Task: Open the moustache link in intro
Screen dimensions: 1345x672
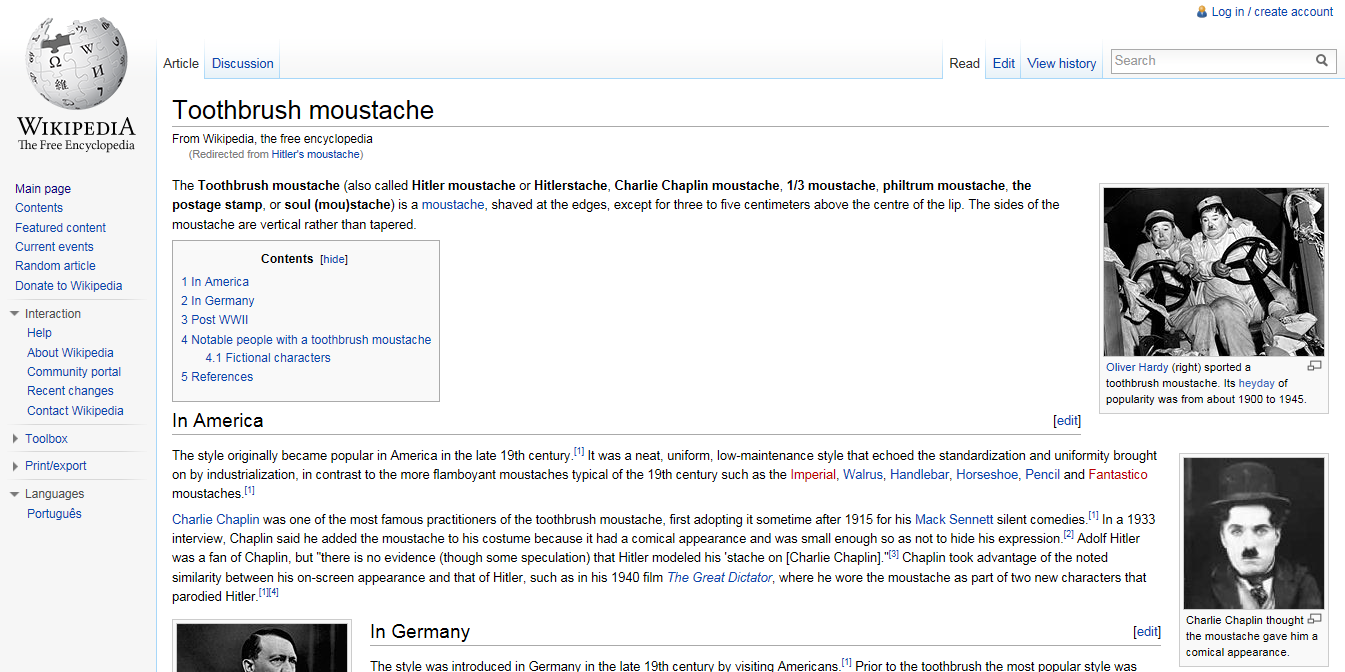Action: click(453, 205)
